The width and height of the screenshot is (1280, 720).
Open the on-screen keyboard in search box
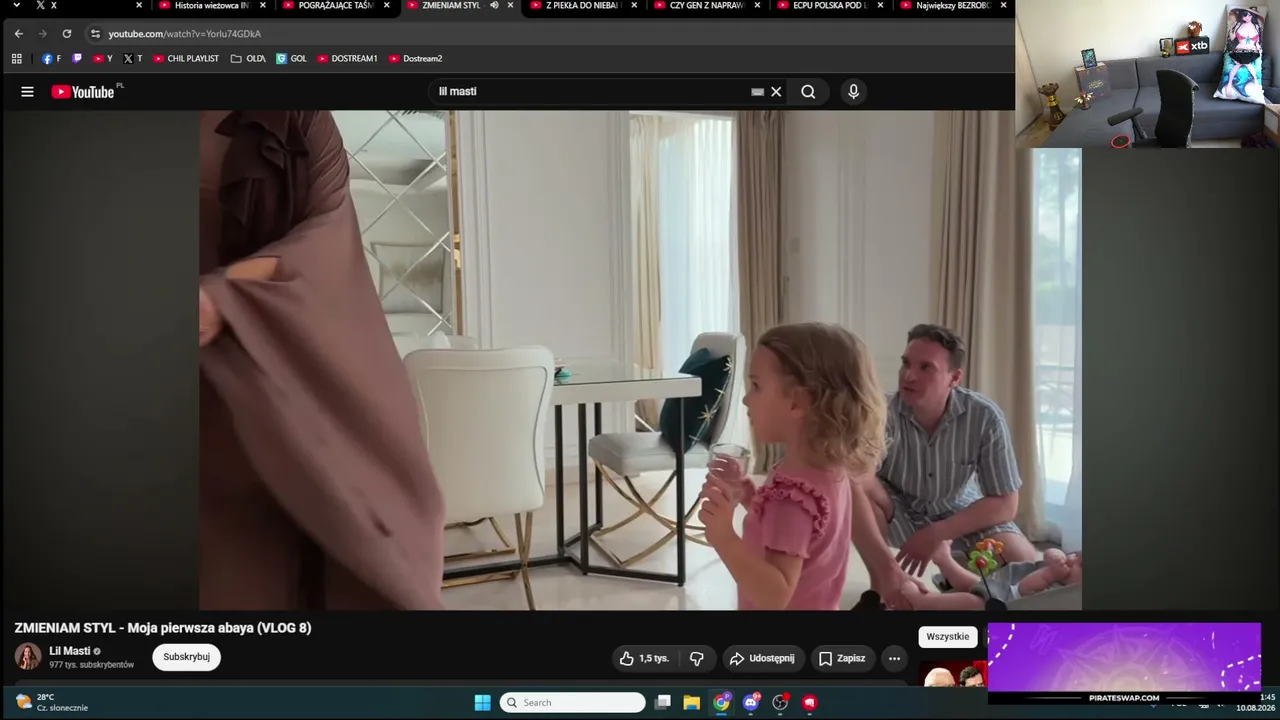[758, 92]
